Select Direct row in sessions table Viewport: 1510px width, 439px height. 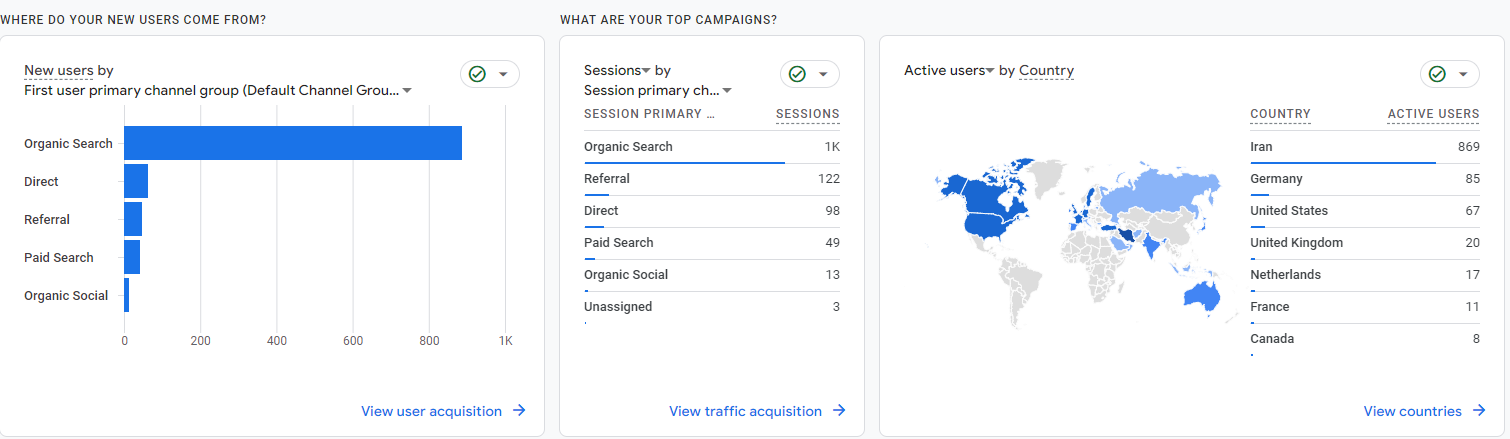point(712,211)
